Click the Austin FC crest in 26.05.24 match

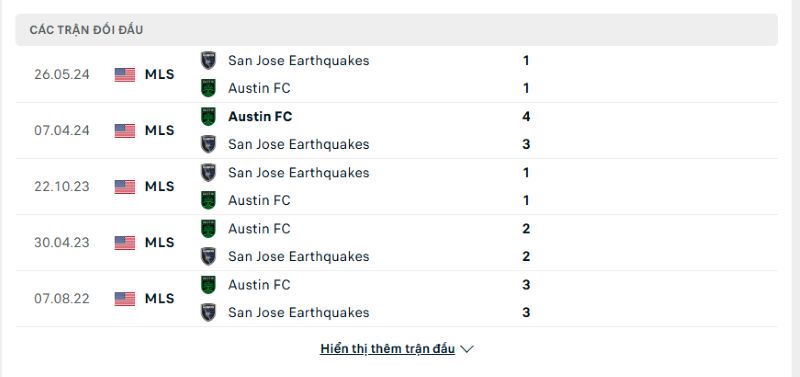208,88
